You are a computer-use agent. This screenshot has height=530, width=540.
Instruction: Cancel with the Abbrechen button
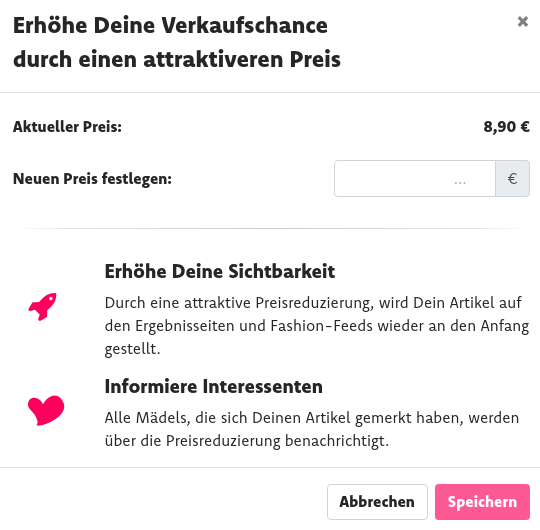click(x=377, y=502)
